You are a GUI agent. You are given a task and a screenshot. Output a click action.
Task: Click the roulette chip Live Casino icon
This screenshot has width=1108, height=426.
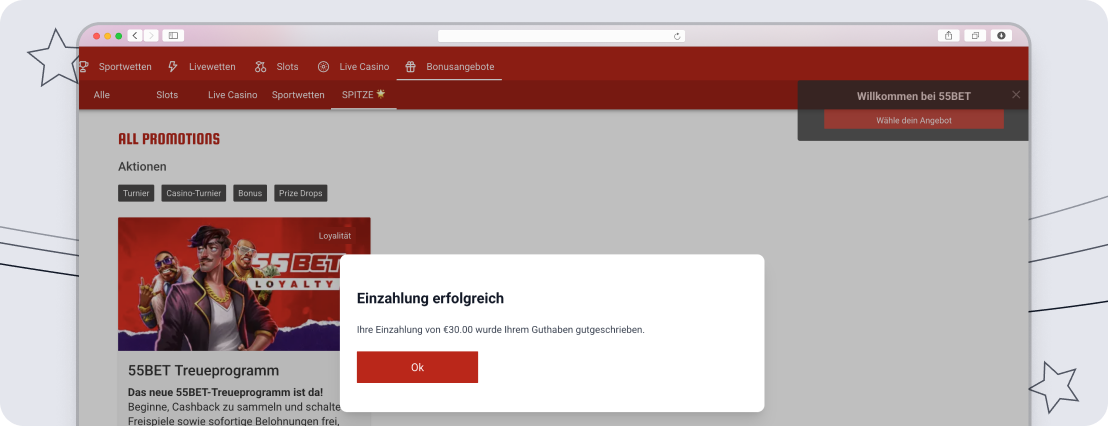pyautogui.click(x=324, y=67)
